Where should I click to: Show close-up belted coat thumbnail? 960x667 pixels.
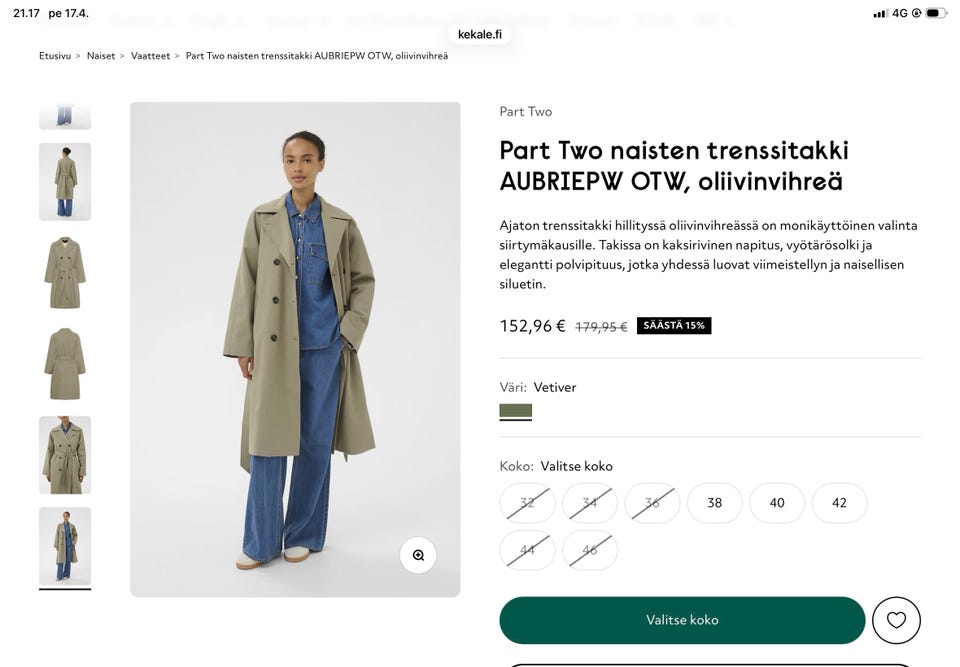tap(65, 455)
